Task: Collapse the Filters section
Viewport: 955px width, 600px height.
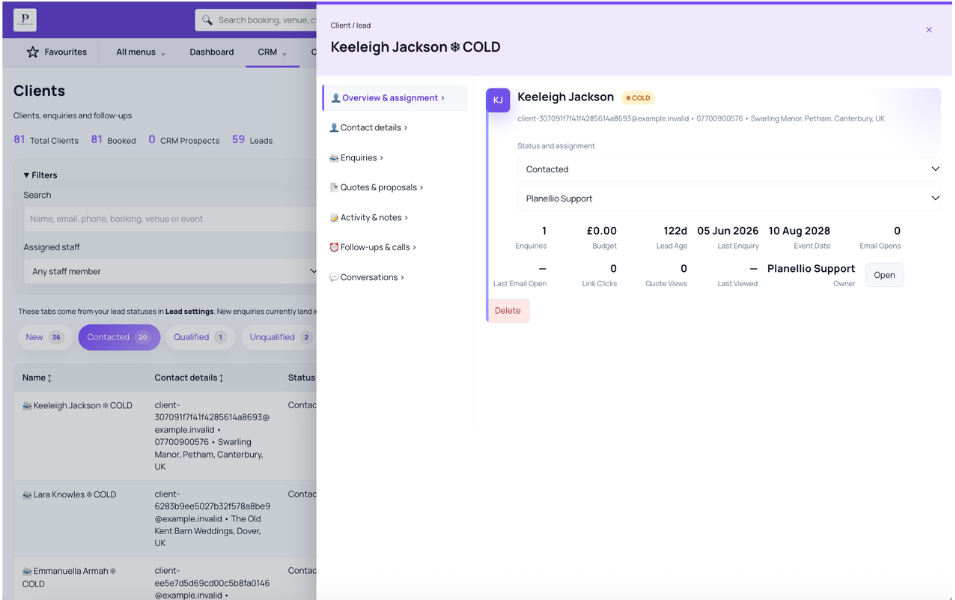Action: (40, 175)
